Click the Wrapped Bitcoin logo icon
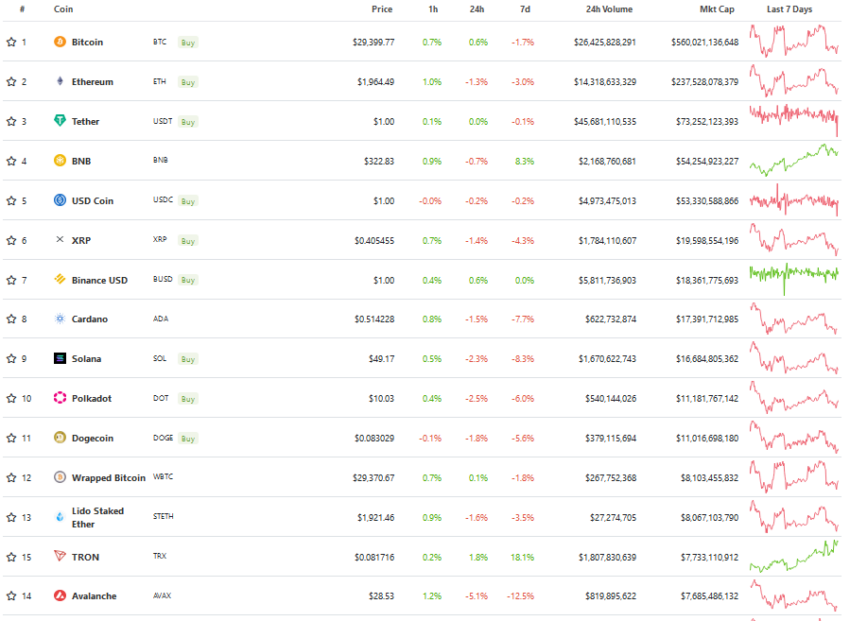 [x=60, y=477]
